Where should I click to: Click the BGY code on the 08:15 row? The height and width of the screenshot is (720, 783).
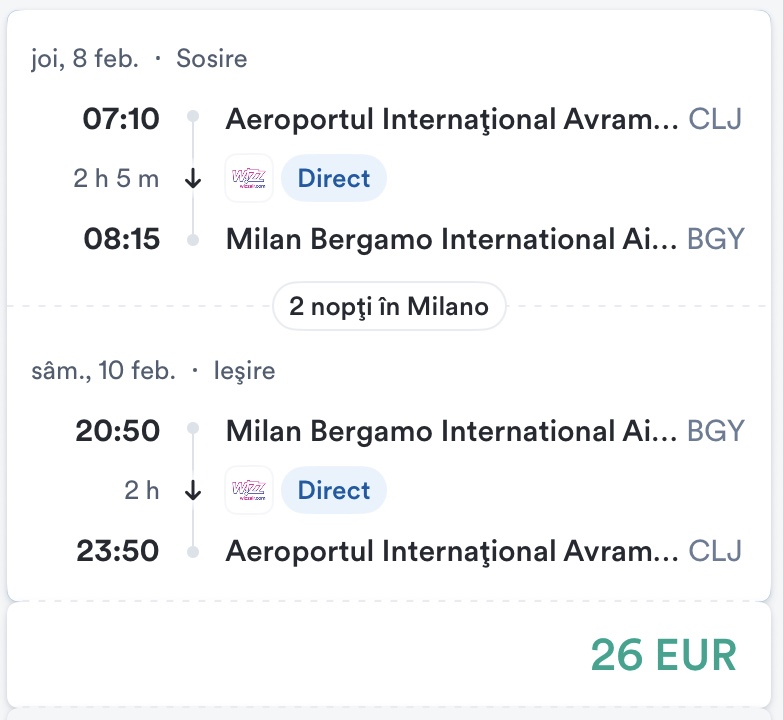716,240
